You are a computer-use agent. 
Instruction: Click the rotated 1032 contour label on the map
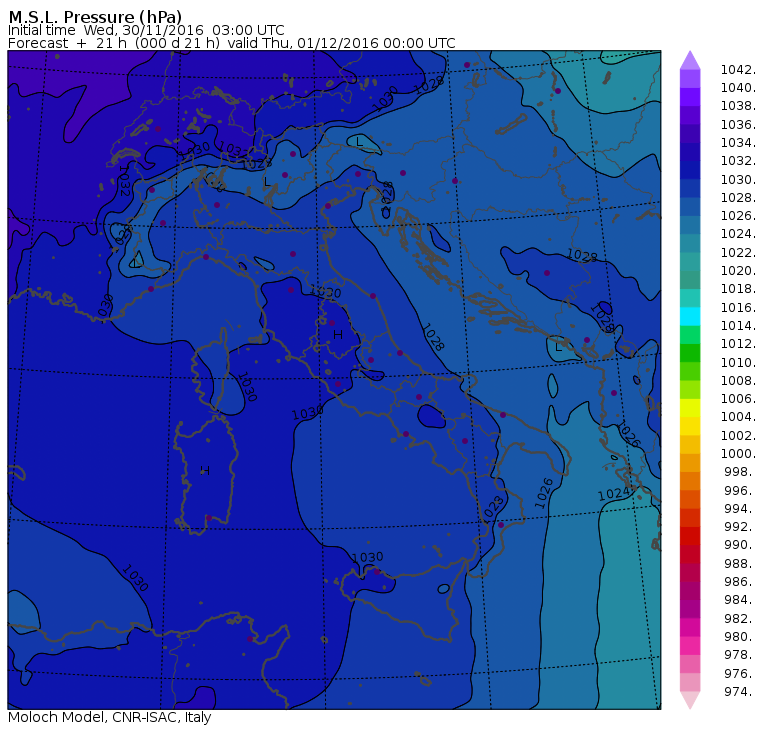(x=124, y=180)
